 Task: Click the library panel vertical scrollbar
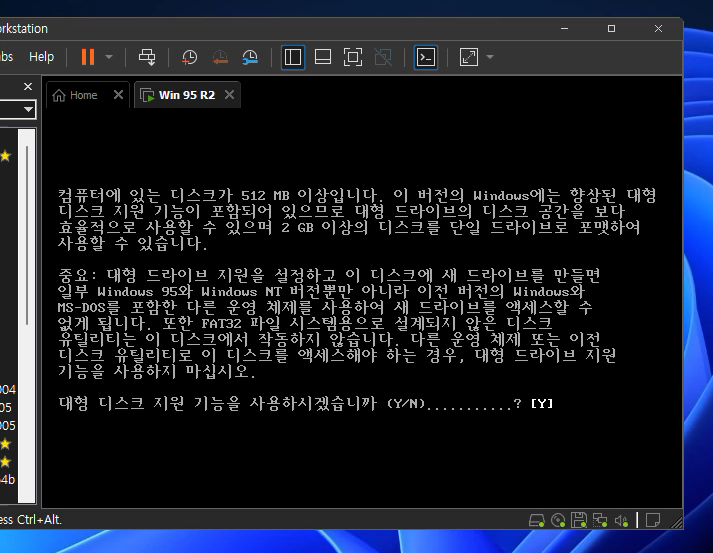(27, 235)
